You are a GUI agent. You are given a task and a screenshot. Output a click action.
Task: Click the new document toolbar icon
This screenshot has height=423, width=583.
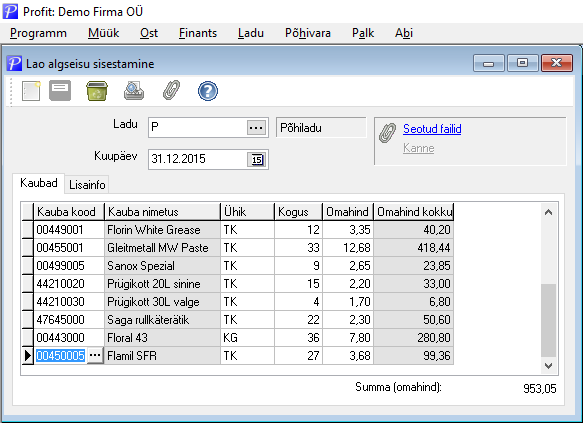point(31,91)
